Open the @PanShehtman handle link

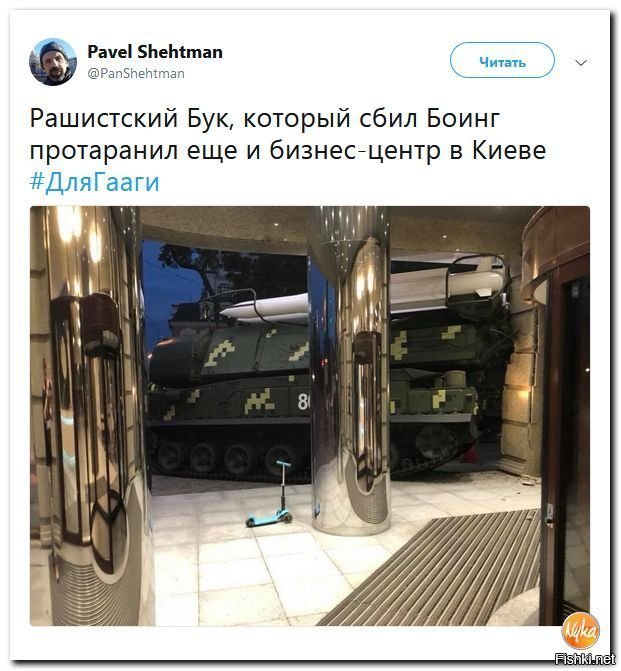pyautogui.click(x=136, y=74)
